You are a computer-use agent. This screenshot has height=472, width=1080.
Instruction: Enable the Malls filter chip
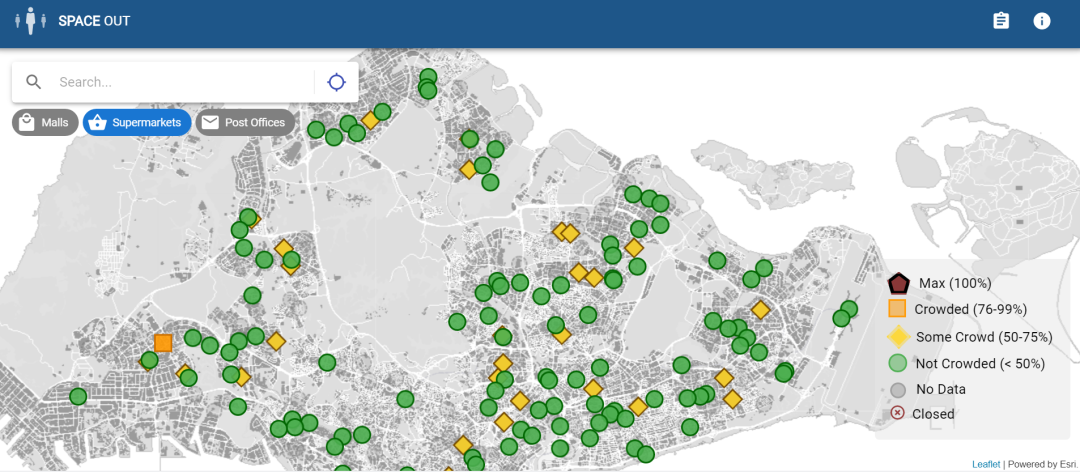tap(45, 122)
